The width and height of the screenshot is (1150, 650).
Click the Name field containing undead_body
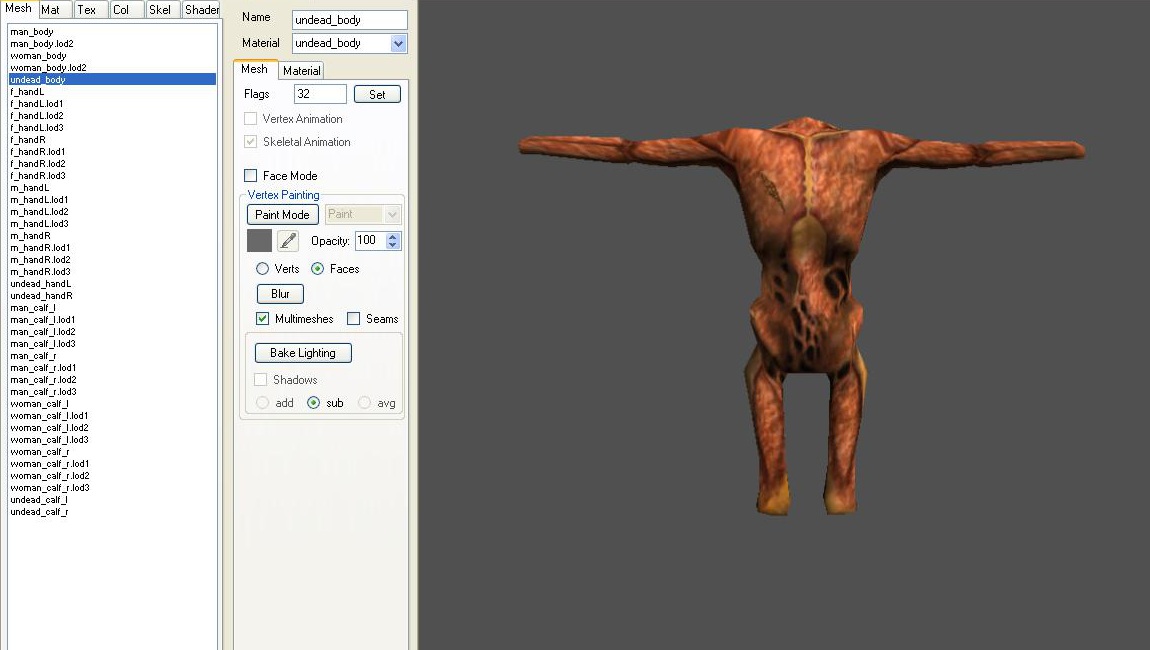point(349,20)
